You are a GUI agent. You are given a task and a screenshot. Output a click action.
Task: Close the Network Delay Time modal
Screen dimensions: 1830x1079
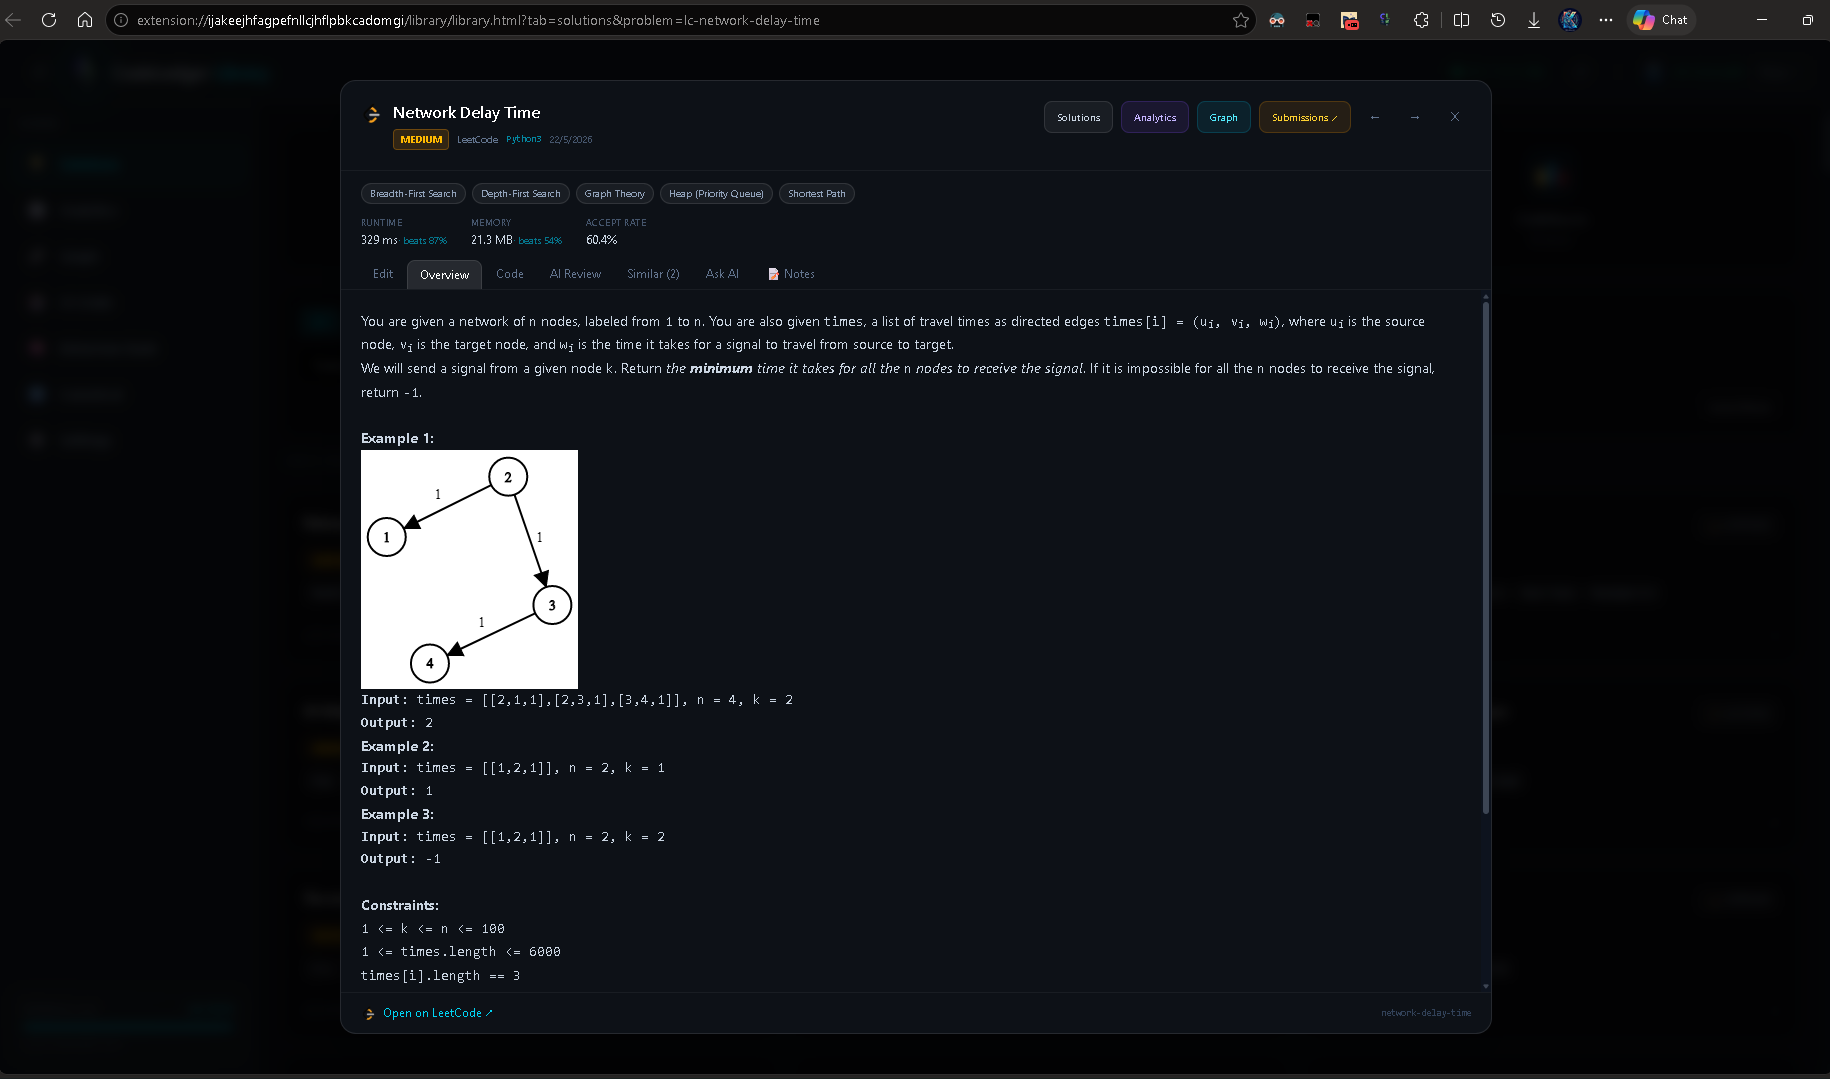click(x=1455, y=117)
